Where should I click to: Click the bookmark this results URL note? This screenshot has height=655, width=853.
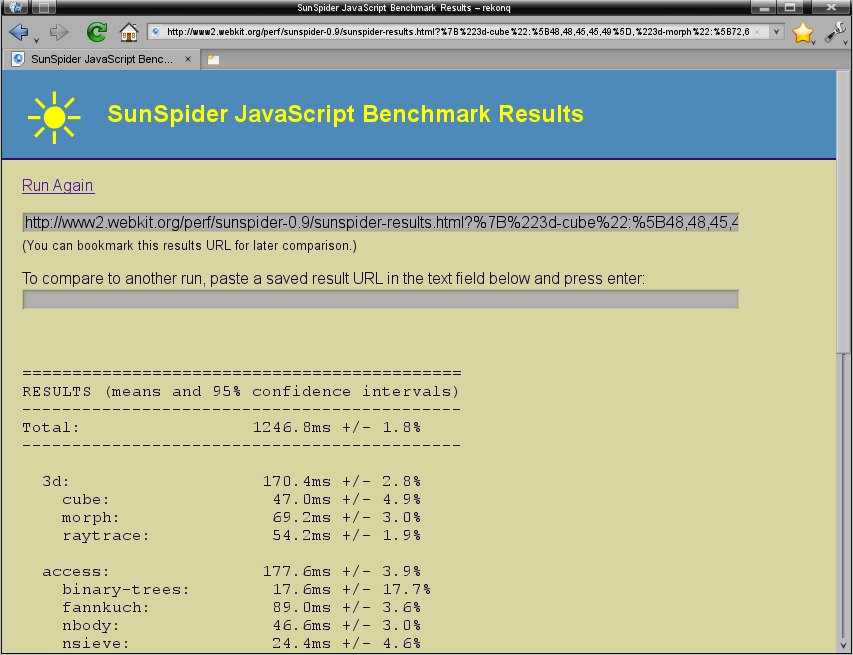(x=189, y=246)
